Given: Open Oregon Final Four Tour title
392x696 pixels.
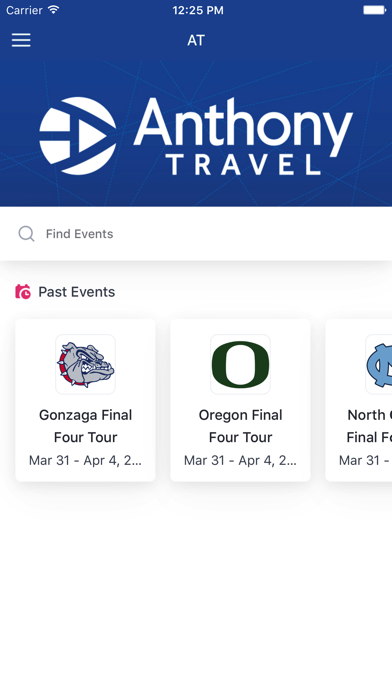Looking at the screenshot, I should point(240,426).
